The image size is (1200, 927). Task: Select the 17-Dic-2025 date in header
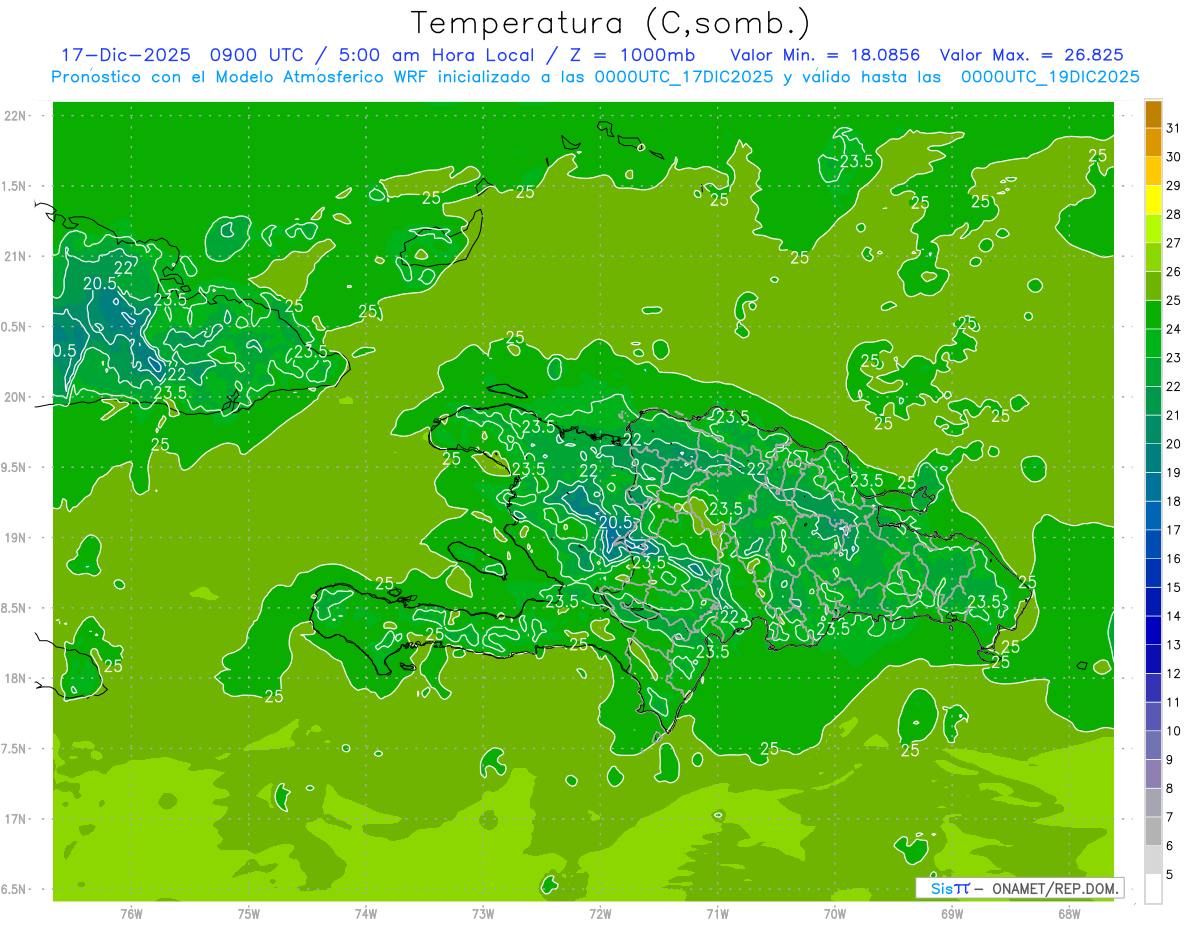122,55
